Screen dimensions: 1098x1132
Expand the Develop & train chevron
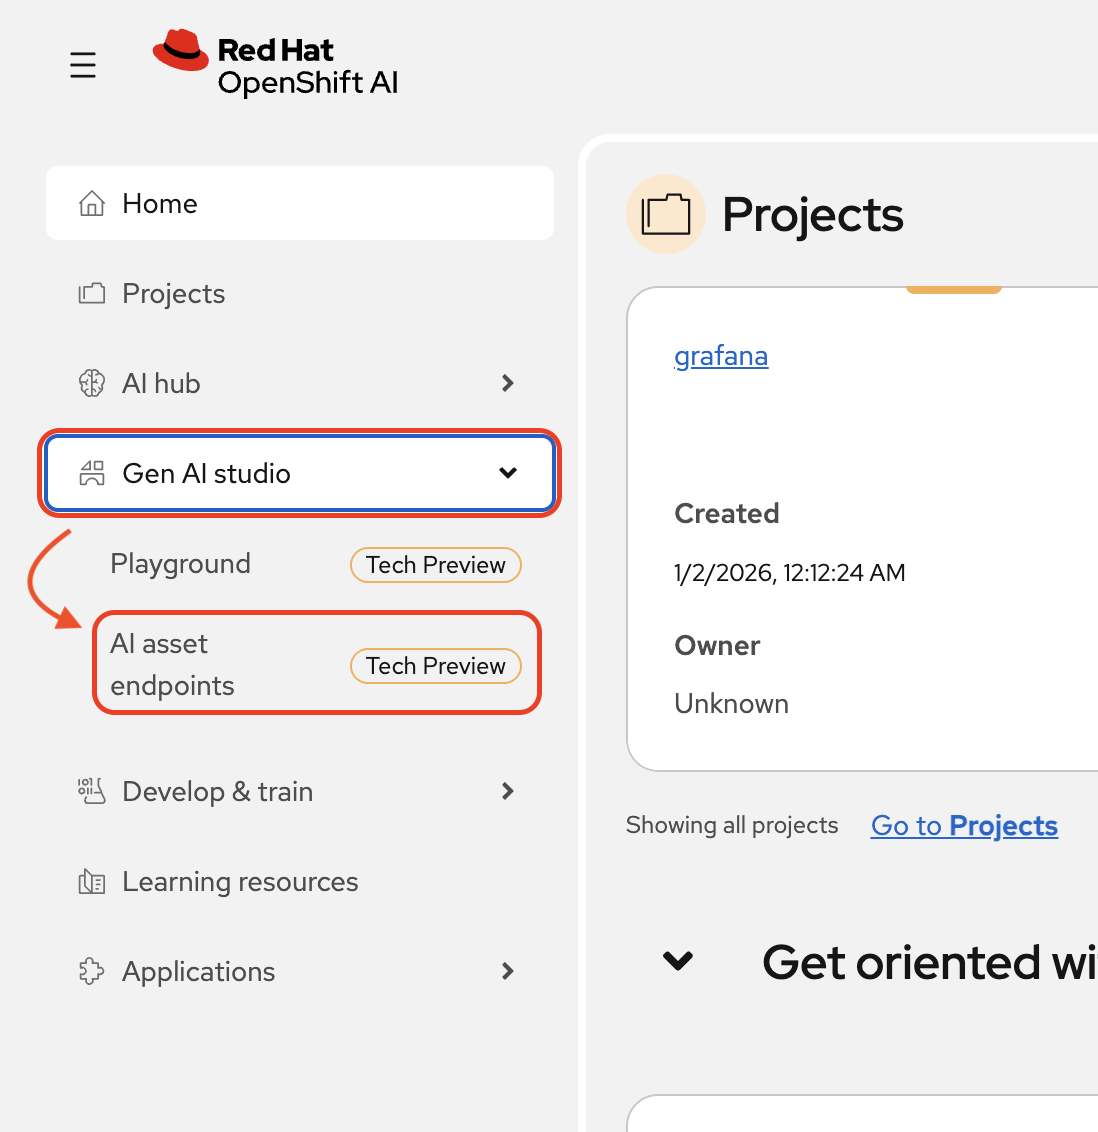[507, 791]
